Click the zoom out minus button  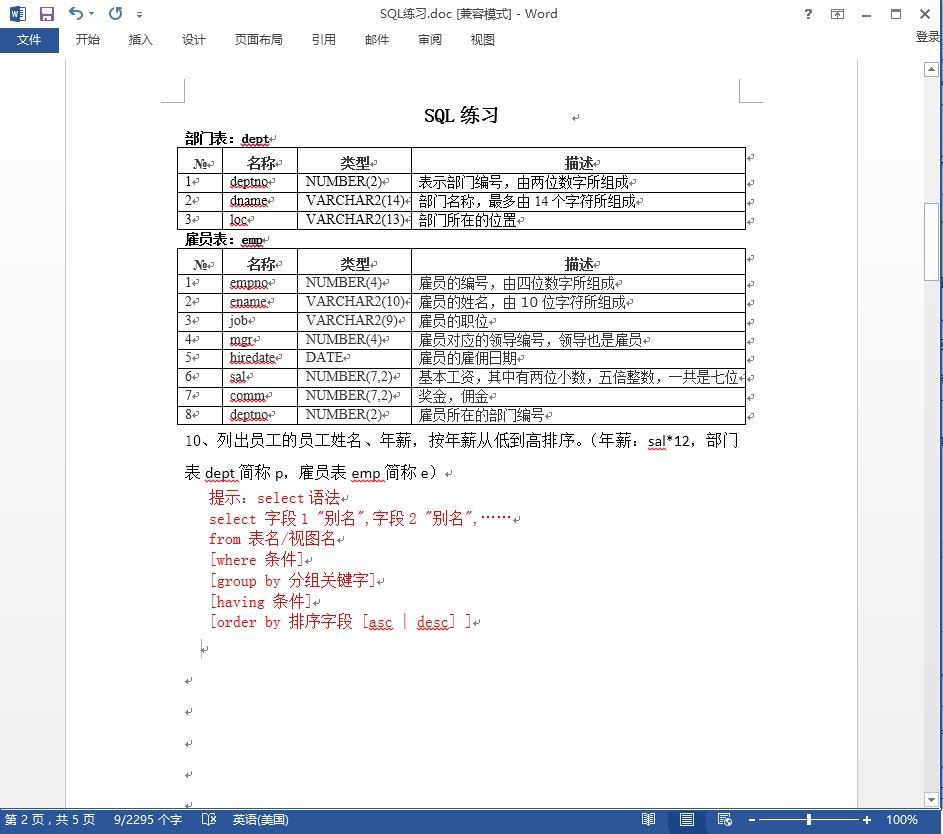752,820
